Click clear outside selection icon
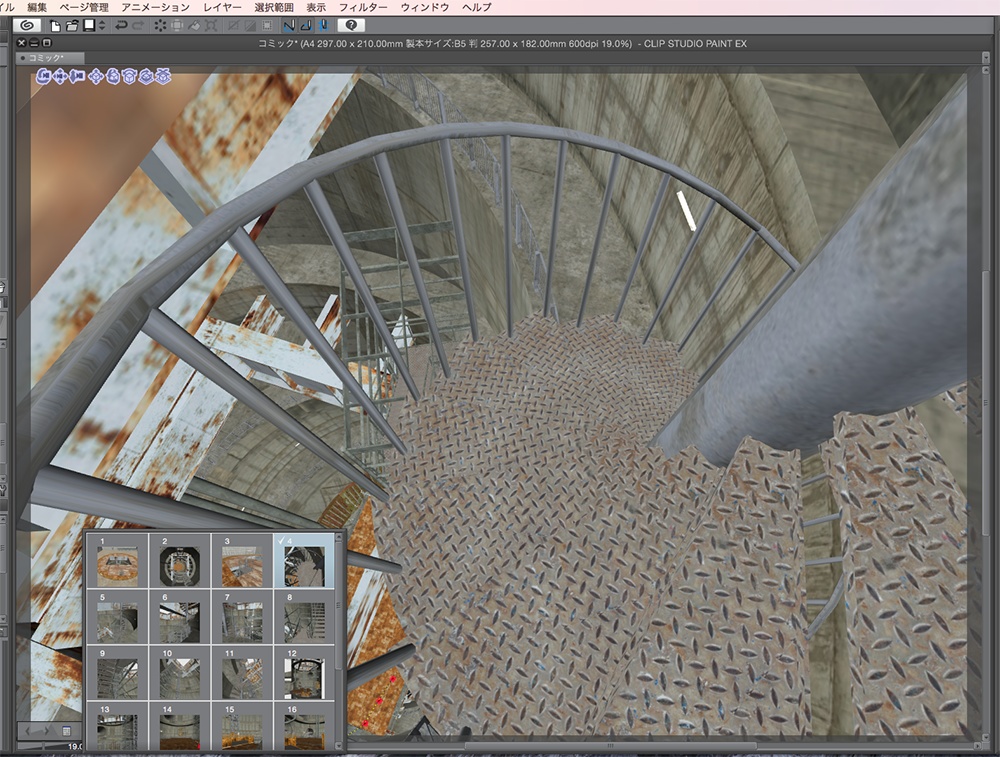 coord(177,26)
